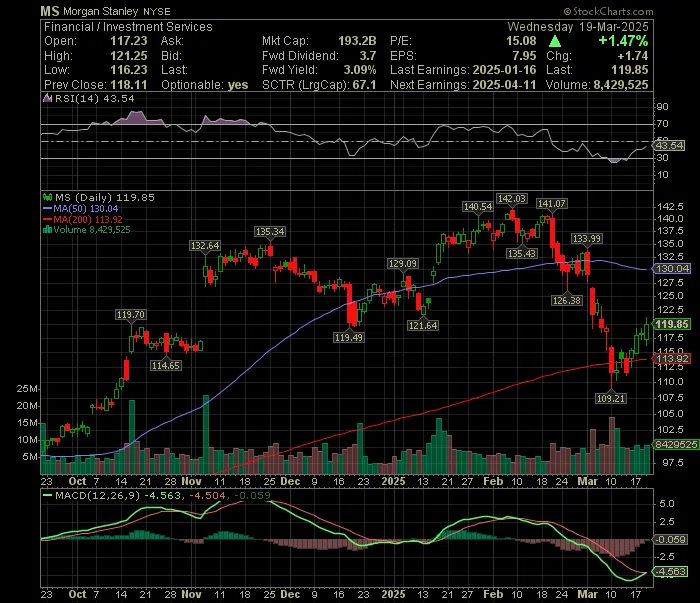Screen dimensions: 700x603
Task: Click the Financial / Investment Services sector label
Action: pyautogui.click(x=128, y=27)
